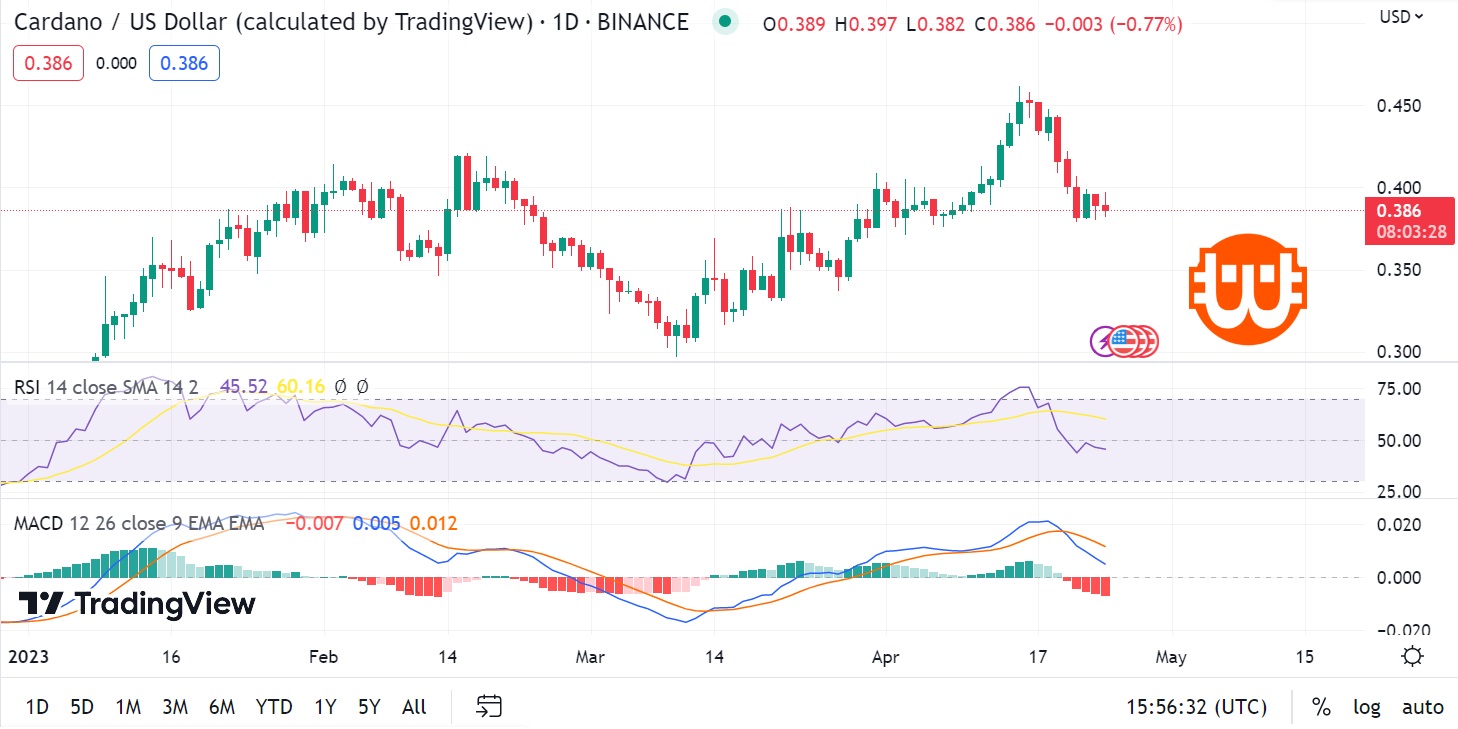Click the 25.00 RSI axis label
This screenshot has height=729, width=1458.
(x=1400, y=491)
